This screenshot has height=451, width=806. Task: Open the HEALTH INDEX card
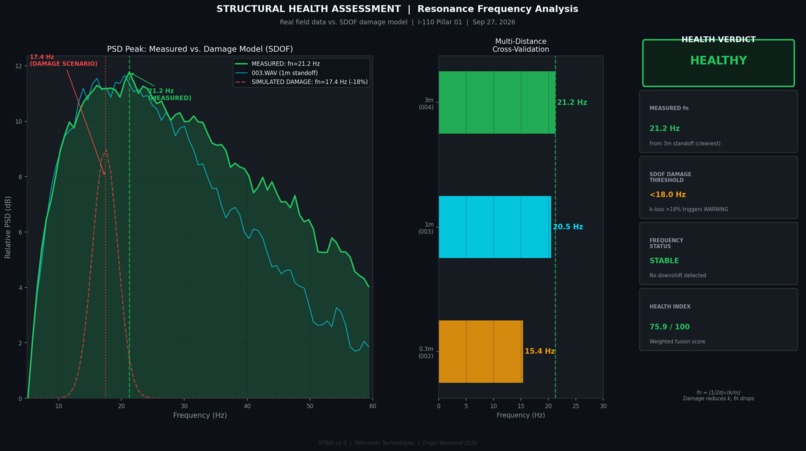point(718,319)
